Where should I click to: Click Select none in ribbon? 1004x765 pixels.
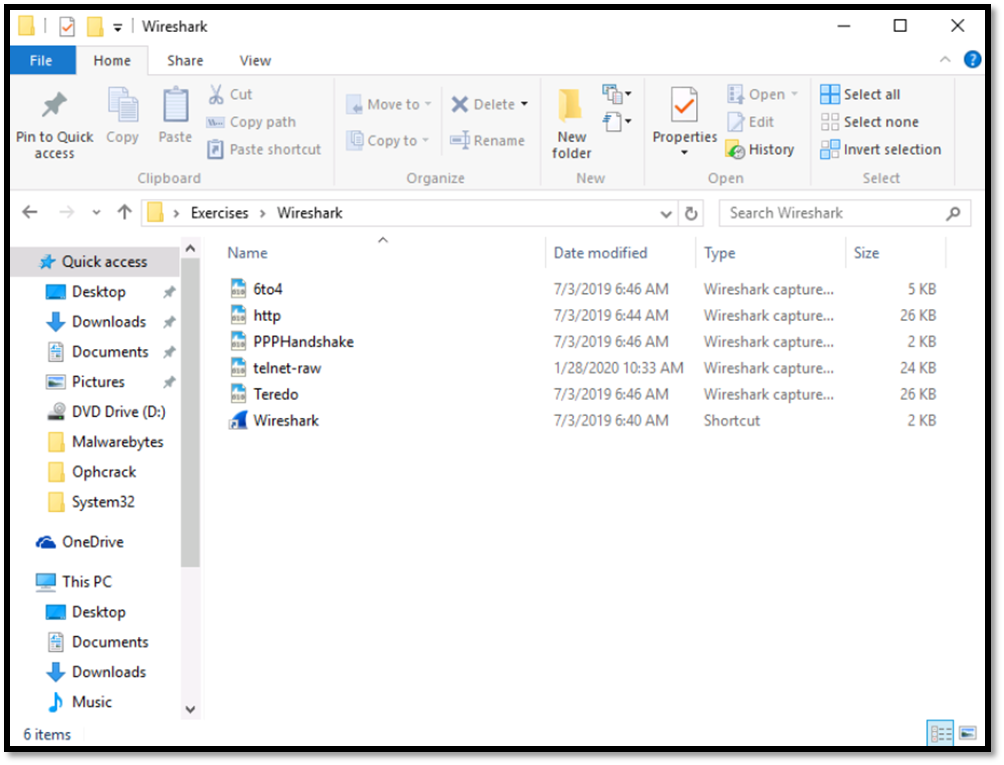tap(870, 122)
